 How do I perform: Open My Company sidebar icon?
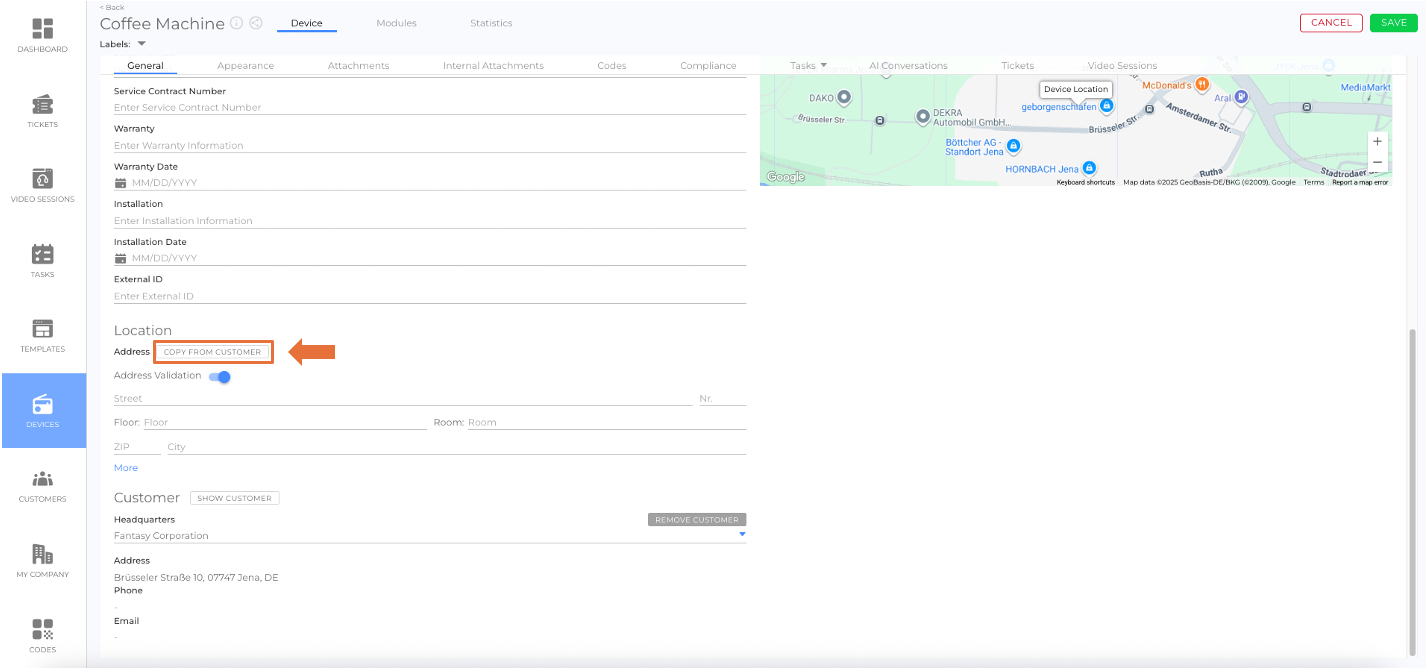pos(43,560)
